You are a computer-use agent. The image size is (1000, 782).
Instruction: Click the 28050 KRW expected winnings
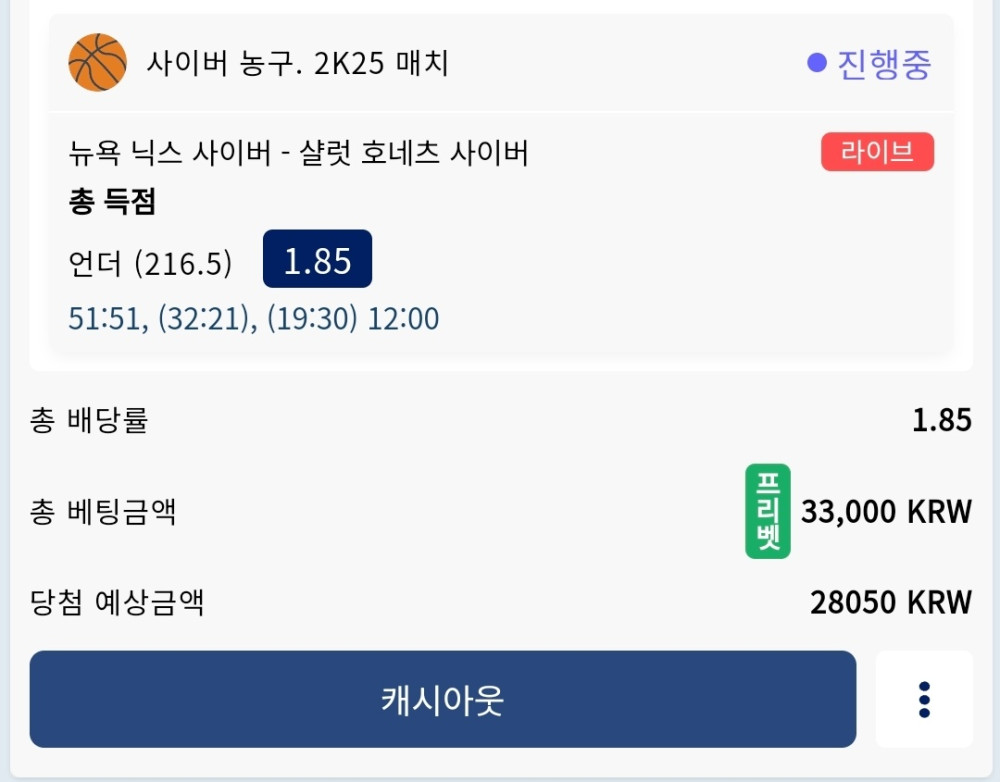[x=890, y=603]
